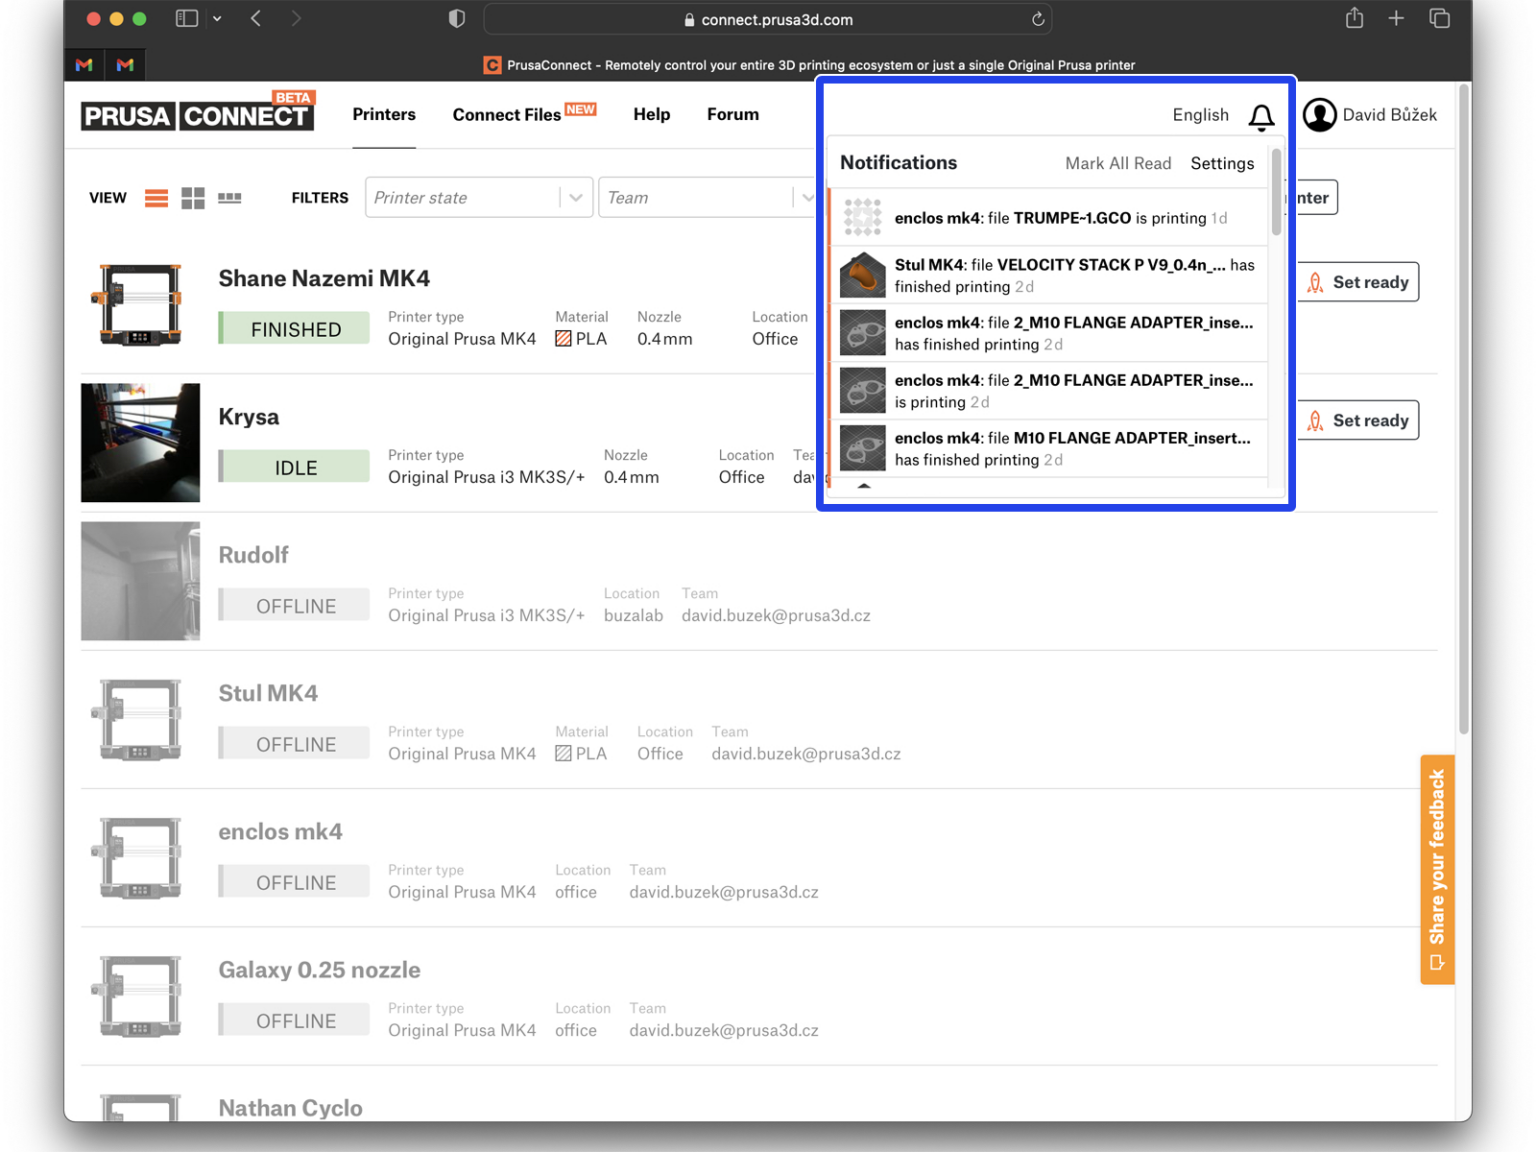Click IDLE status badge of Krysa

[294, 467]
